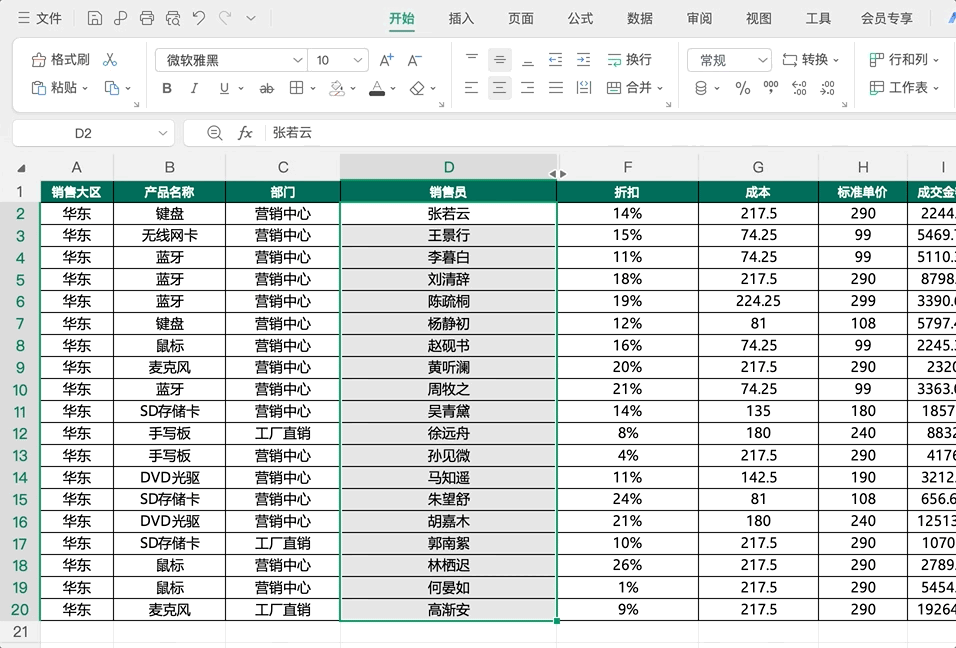Decrease decimal places icon
The height and width of the screenshot is (648, 956).
point(827,88)
